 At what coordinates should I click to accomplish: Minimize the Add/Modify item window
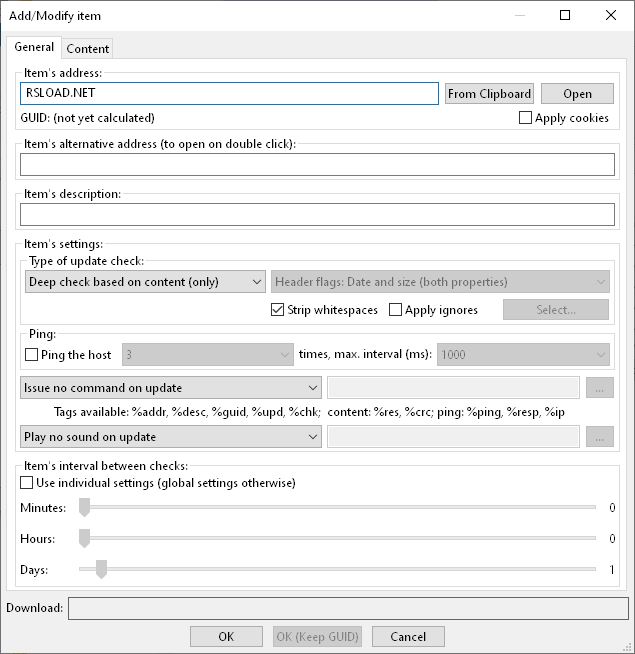[519, 15]
